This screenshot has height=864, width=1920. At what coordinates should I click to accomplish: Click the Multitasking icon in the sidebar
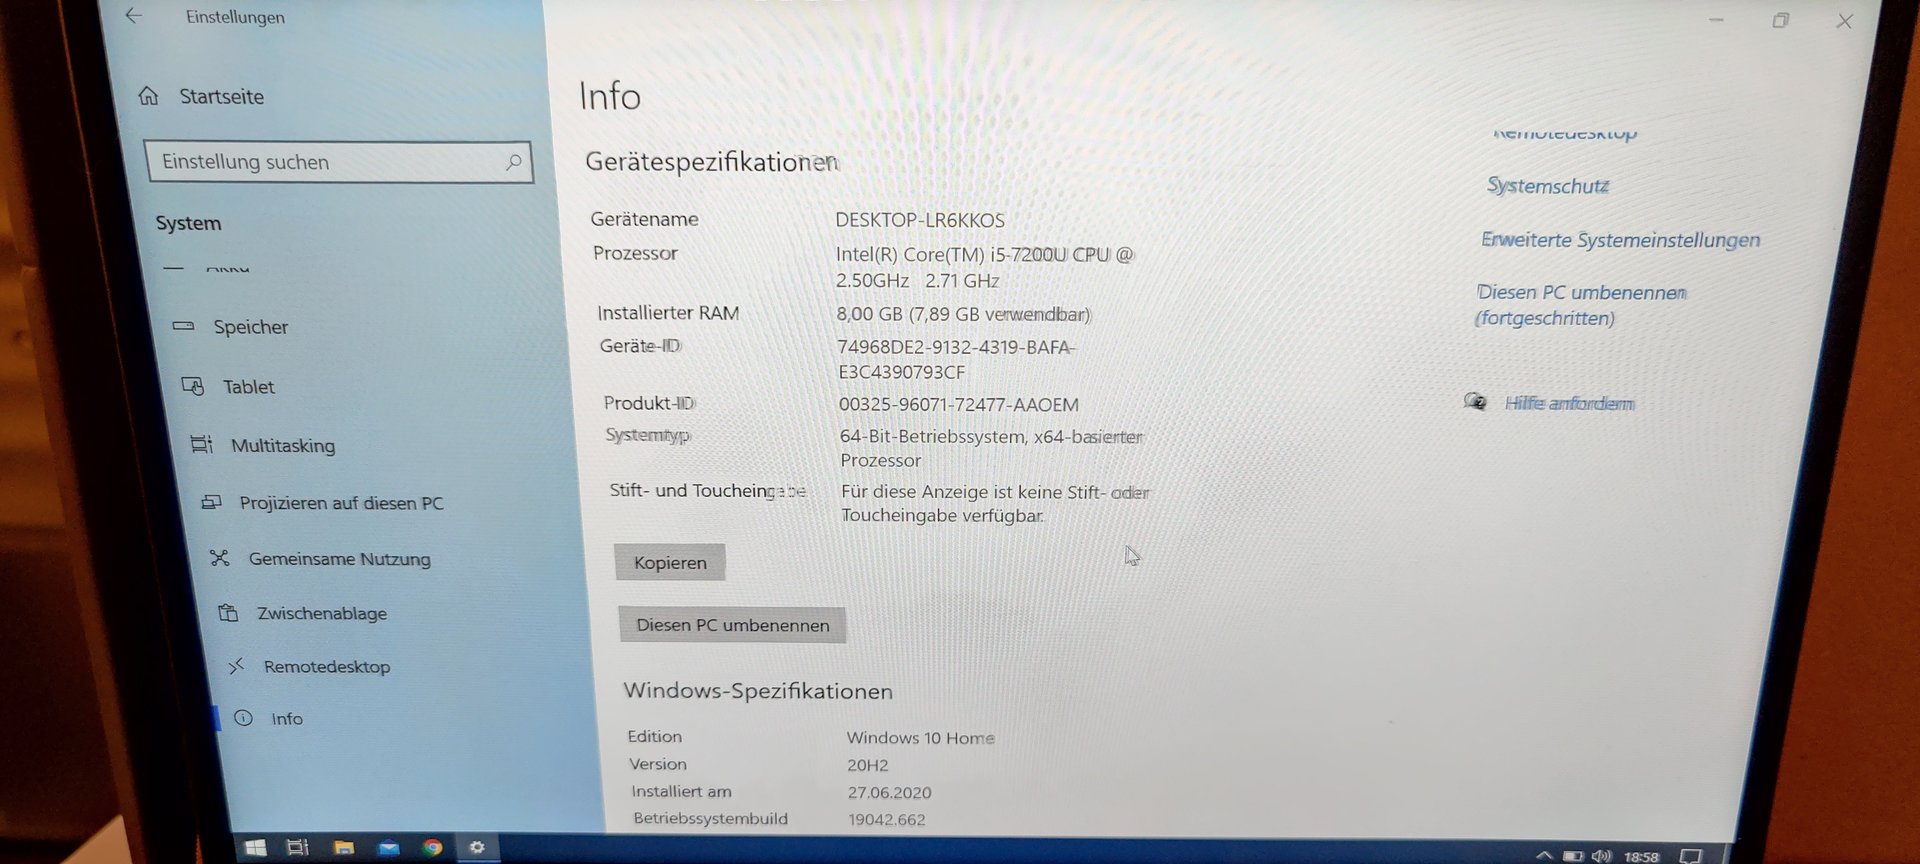point(201,444)
